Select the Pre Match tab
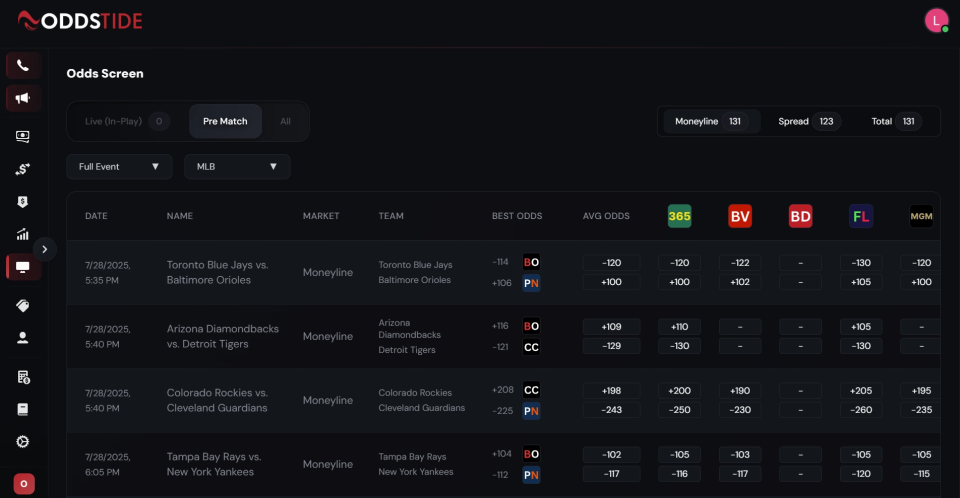The image size is (960, 498). point(225,121)
